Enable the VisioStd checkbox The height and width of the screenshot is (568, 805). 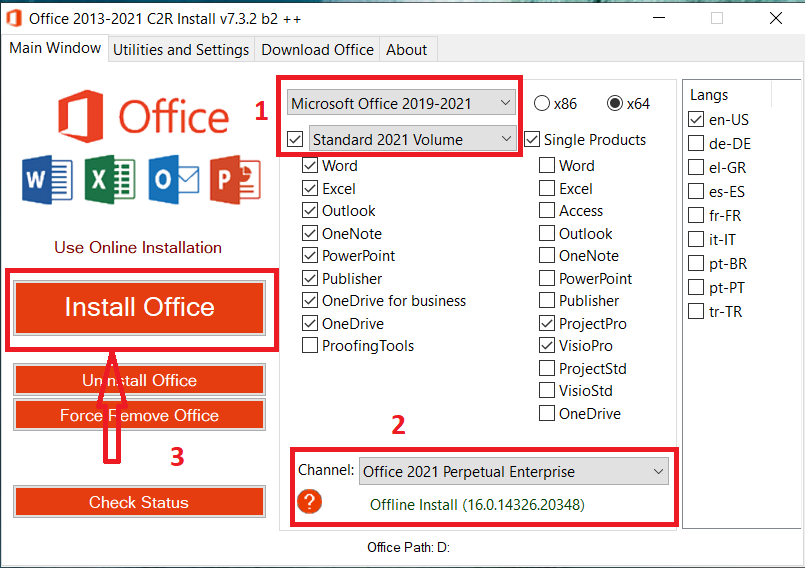tap(547, 391)
